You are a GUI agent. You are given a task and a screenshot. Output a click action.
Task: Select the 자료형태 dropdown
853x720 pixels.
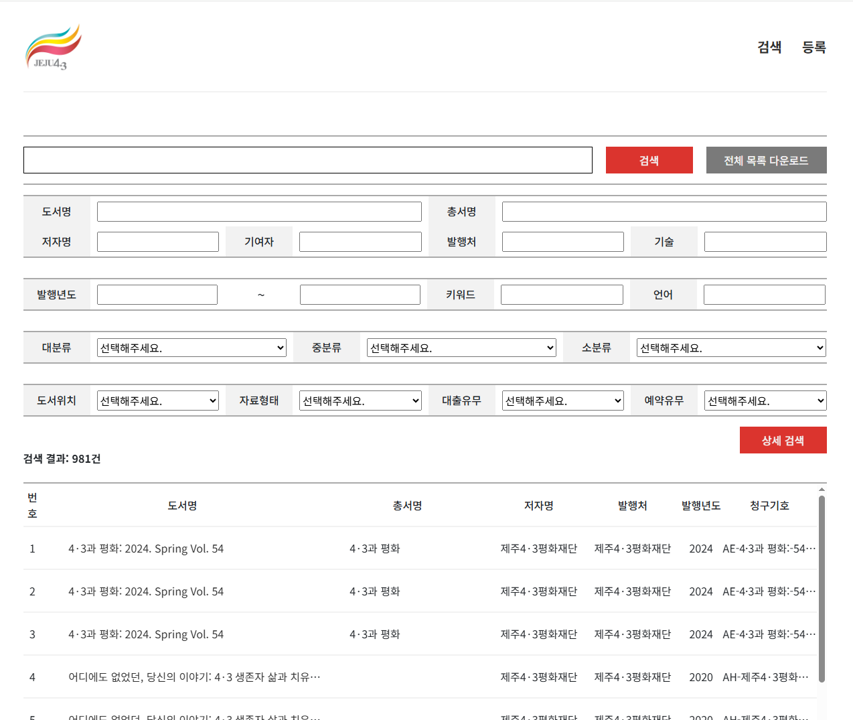360,401
